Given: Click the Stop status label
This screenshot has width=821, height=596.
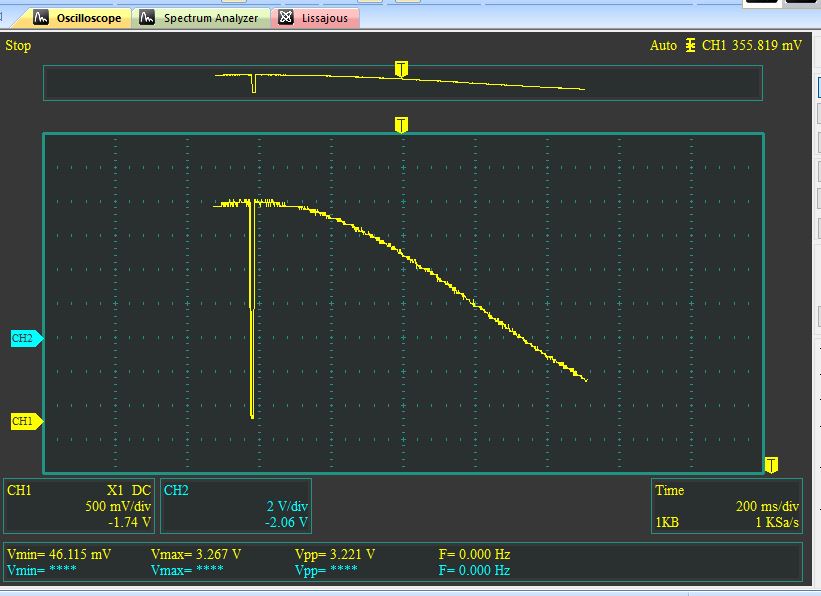Looking at the screenshot, I should tap(18, 45).
